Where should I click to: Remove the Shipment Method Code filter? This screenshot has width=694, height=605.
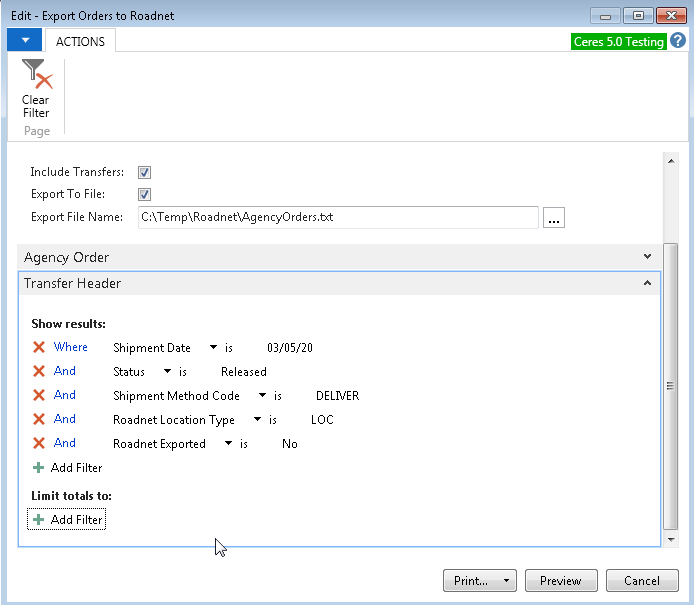[39, 395]
